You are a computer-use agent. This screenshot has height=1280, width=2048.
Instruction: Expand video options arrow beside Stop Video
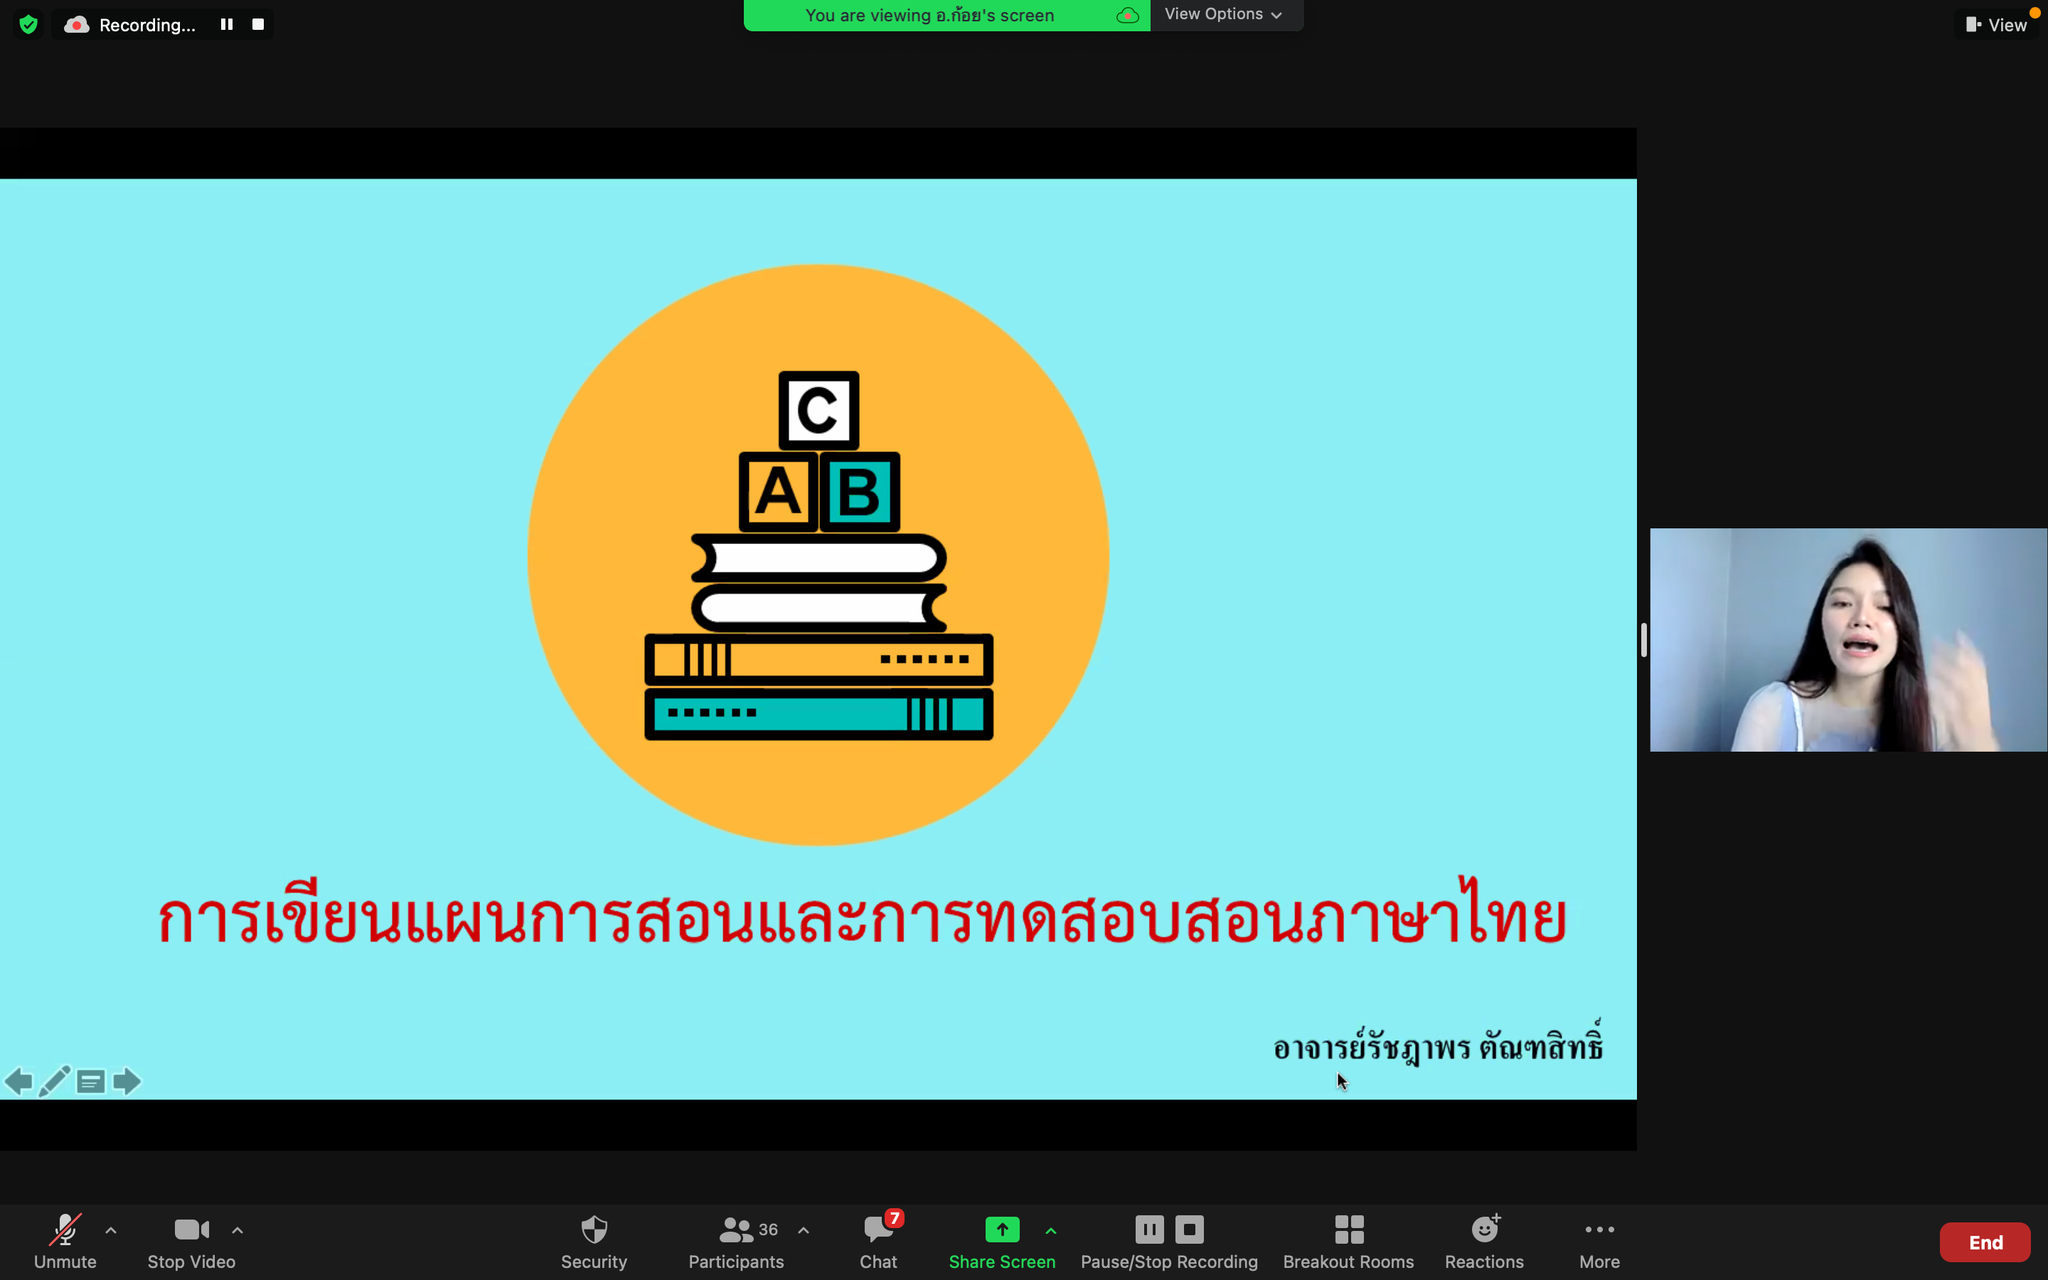pos(237,1230)
